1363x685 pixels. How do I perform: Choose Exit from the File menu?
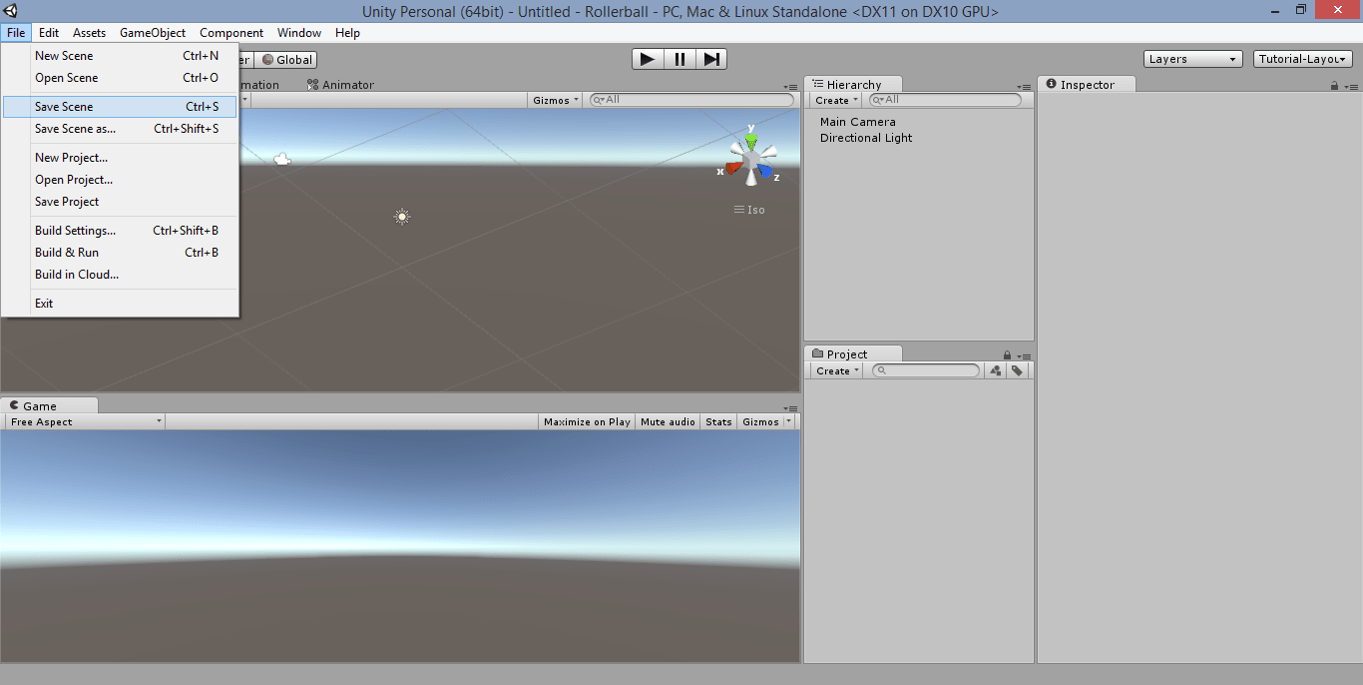[120, 304]
